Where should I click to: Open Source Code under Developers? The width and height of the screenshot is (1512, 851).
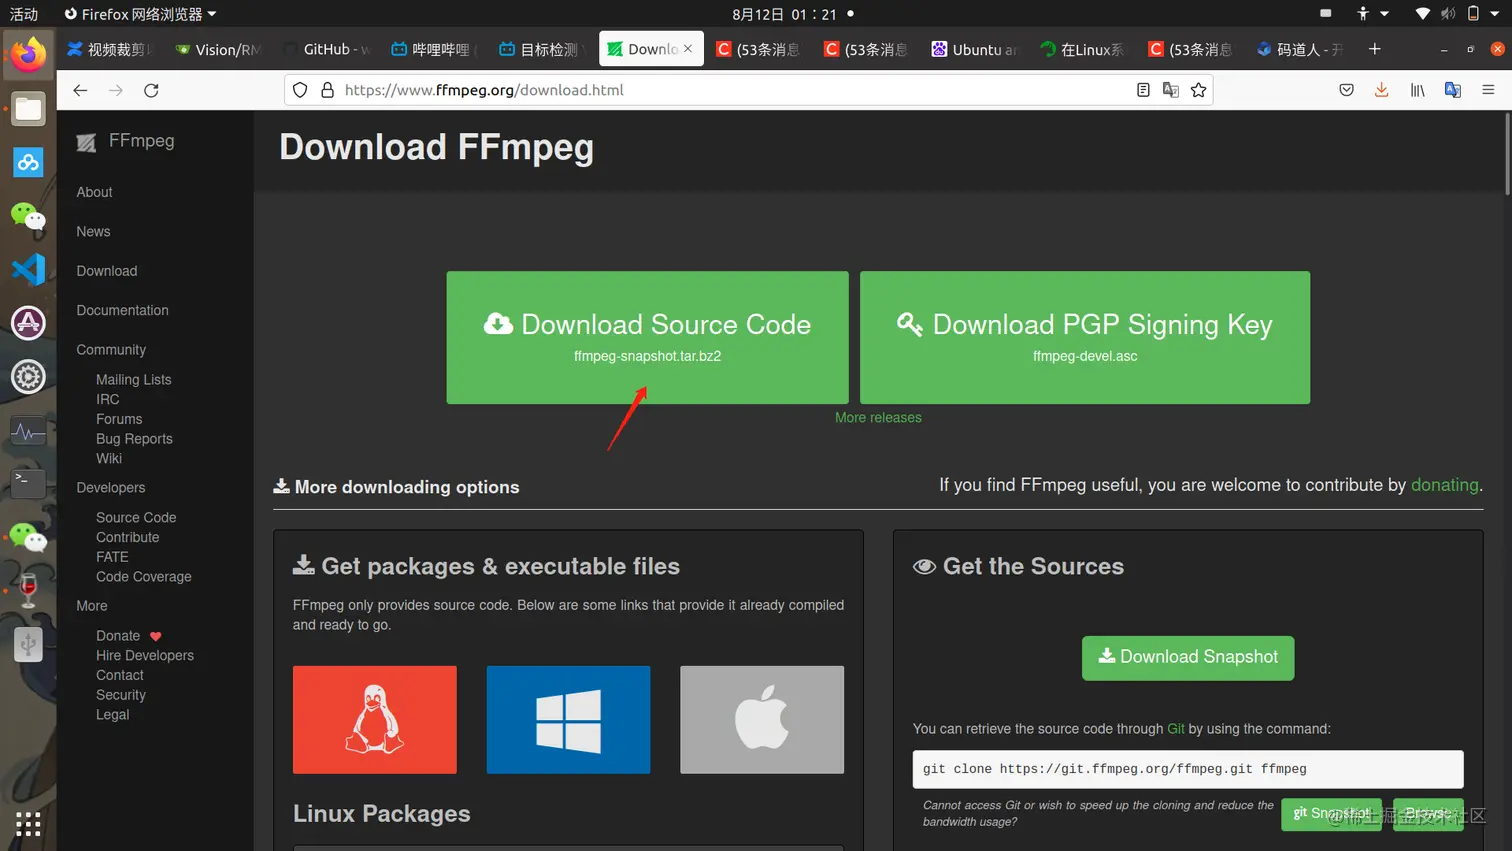point(136,518)
